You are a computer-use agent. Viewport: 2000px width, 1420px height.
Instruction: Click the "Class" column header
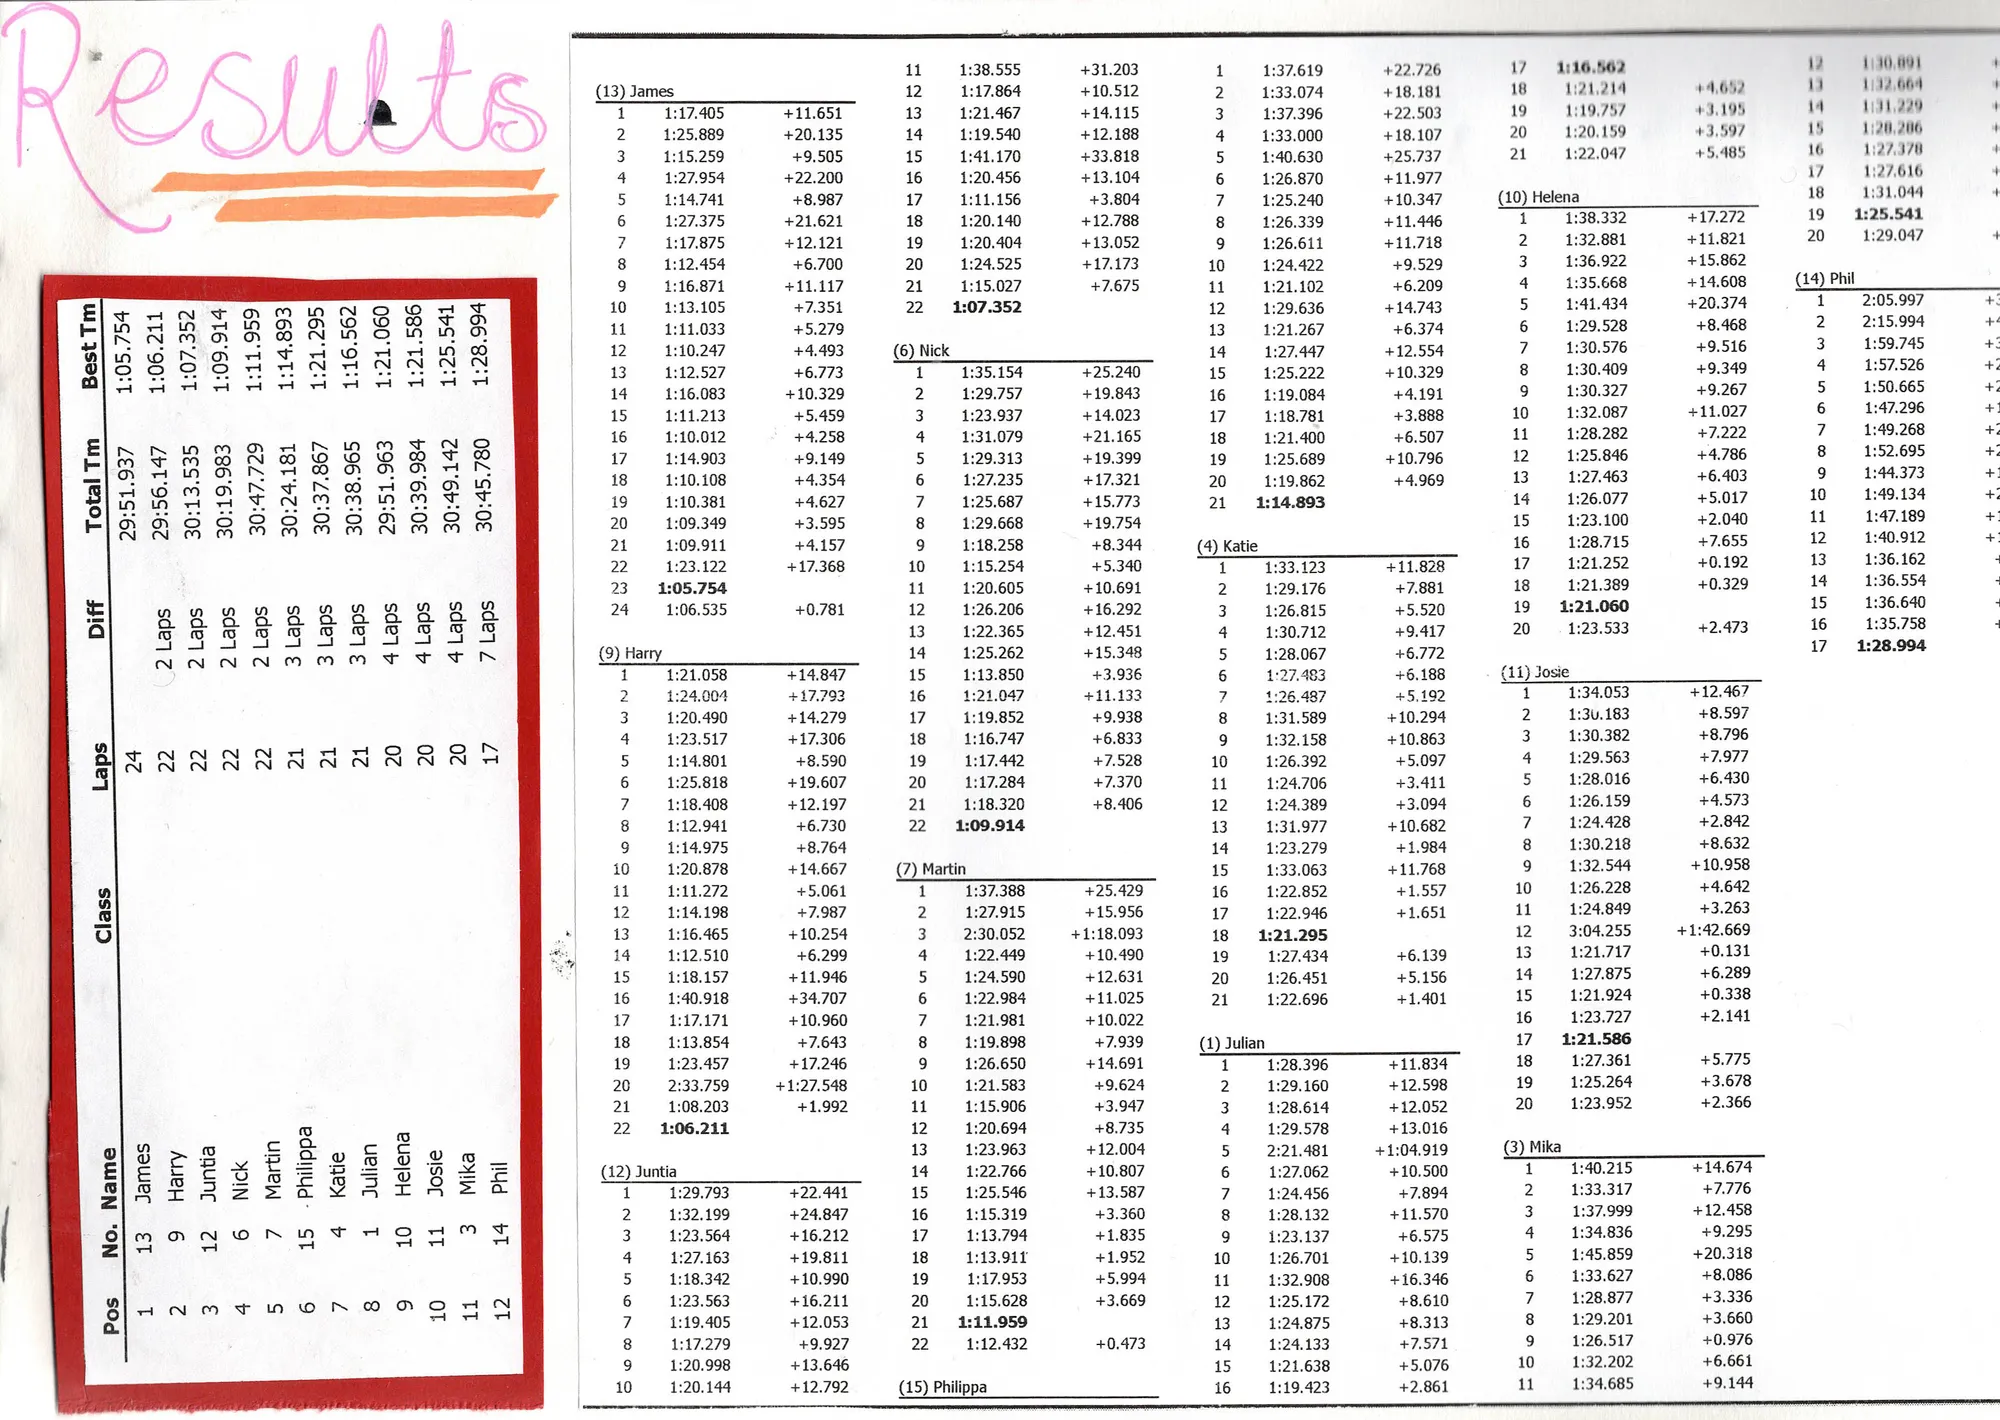click(x=103, y=916)
